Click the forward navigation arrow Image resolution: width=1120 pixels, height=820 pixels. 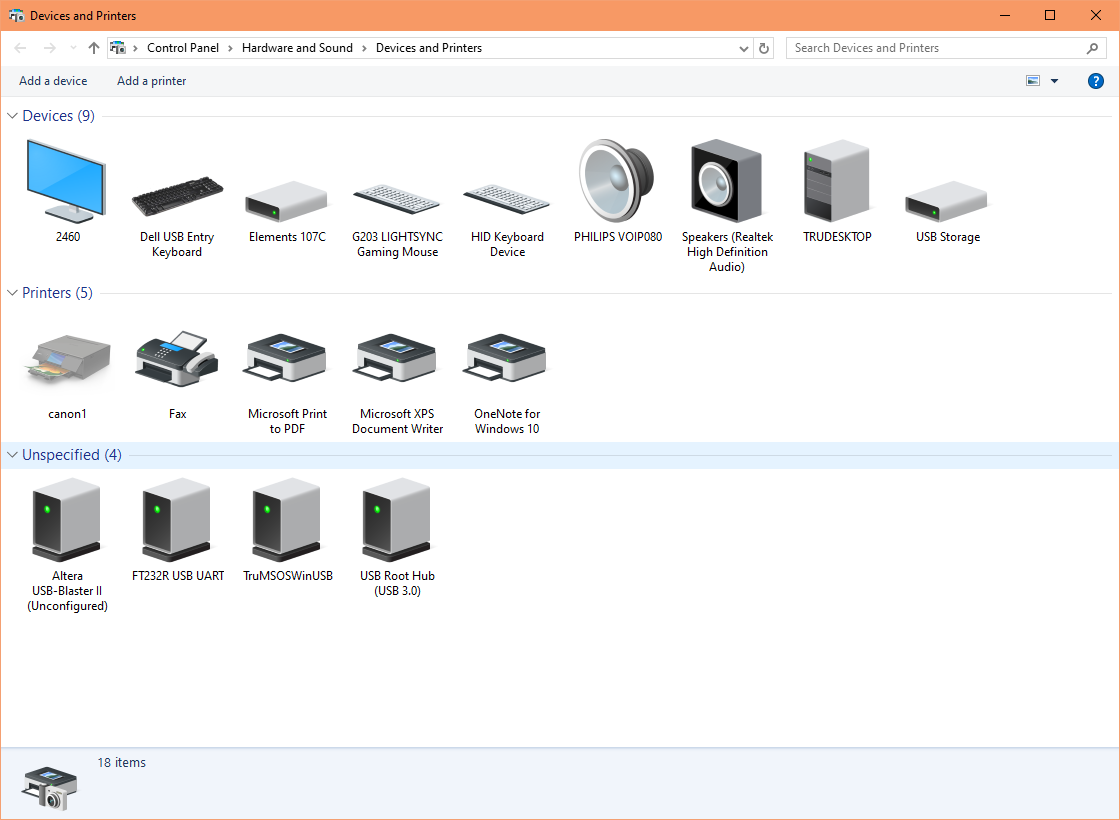pos(49,48)
